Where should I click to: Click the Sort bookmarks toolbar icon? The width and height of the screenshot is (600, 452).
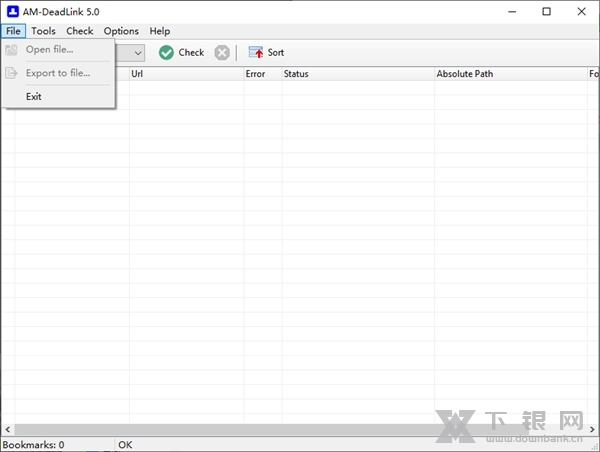click(256, 52)
